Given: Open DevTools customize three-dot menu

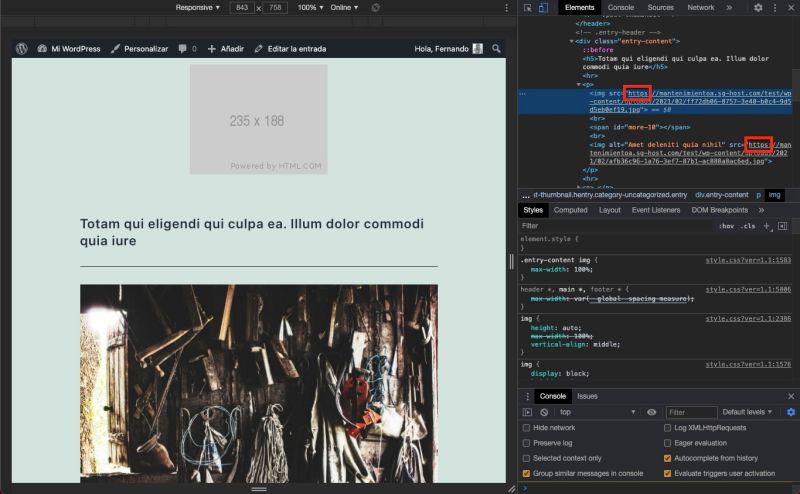Looking at the screenshot, I should pyautogui.click(x=775, y=8).
